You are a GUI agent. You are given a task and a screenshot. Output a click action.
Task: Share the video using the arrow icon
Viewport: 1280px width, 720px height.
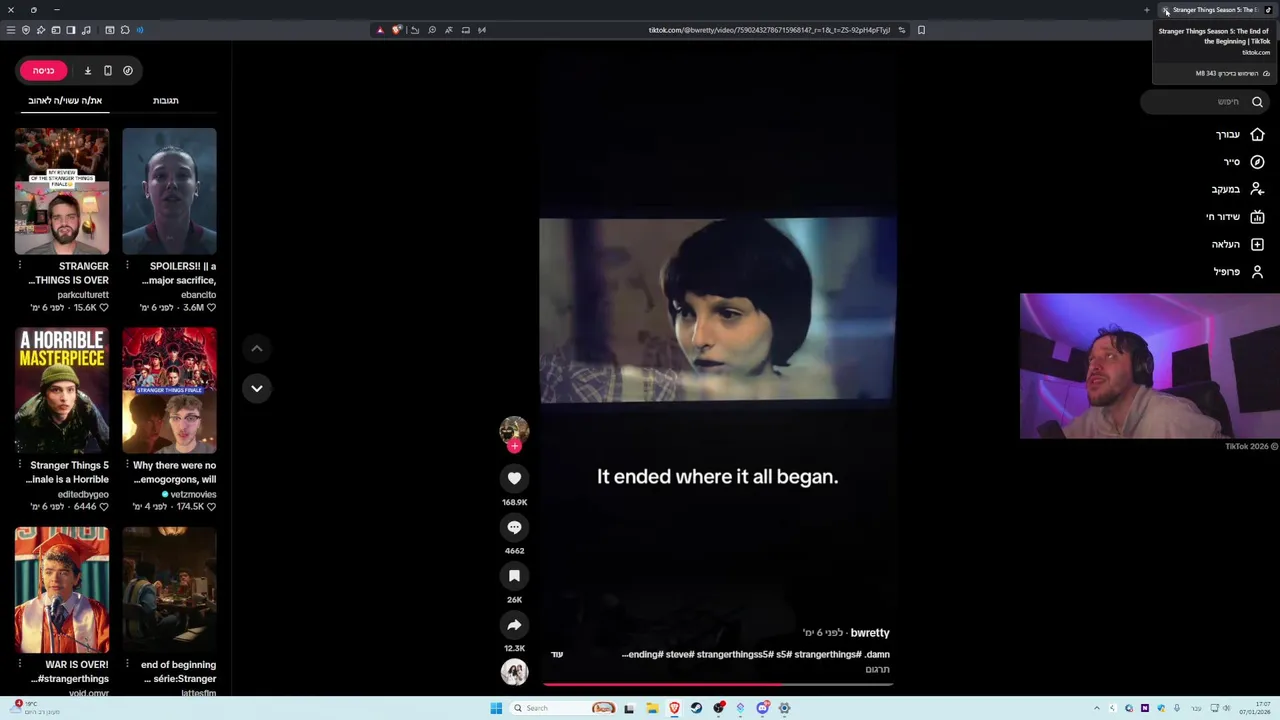[514, 625]
